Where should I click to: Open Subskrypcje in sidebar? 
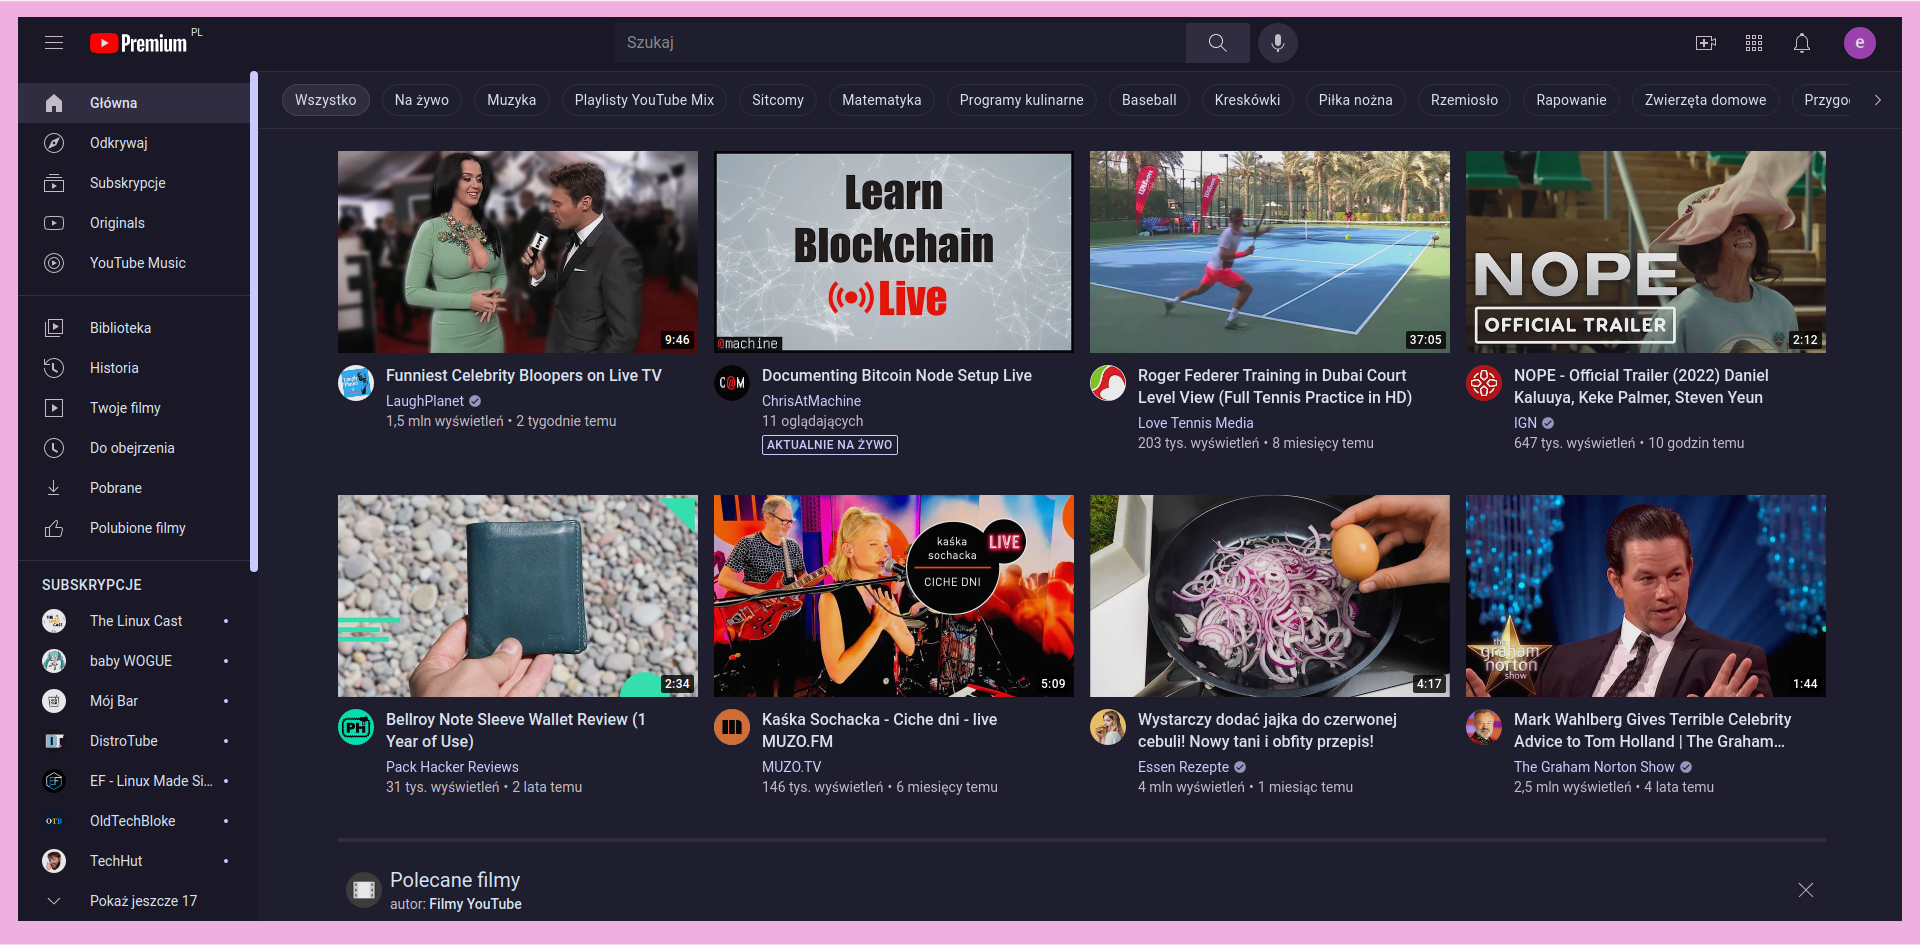134,183
